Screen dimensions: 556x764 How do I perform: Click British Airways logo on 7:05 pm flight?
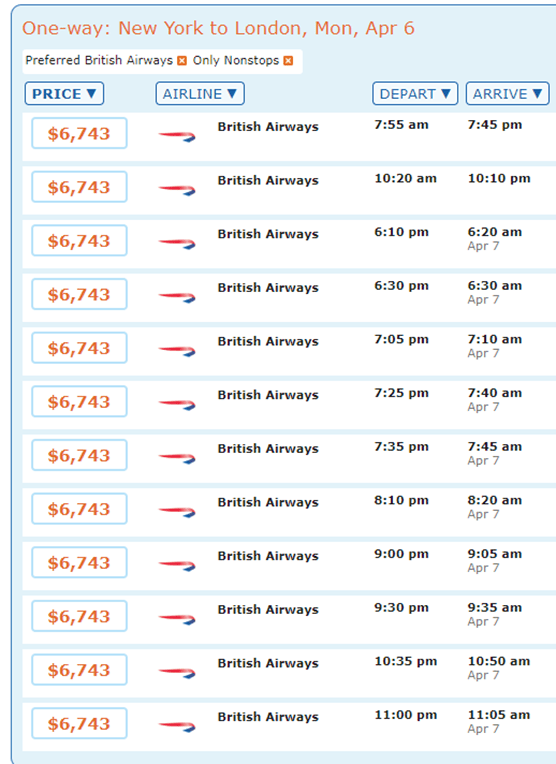pyautogui.click(x=177, y=350)
